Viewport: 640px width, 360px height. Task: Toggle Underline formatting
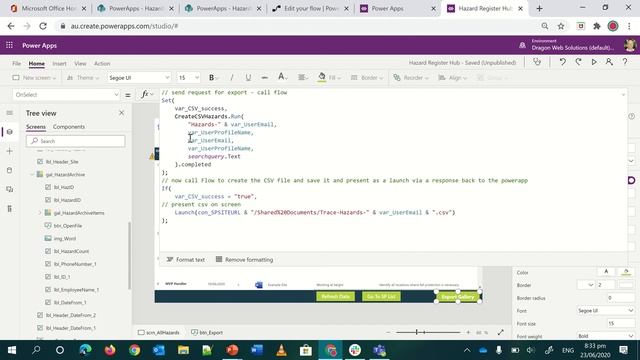click(248, 78)
